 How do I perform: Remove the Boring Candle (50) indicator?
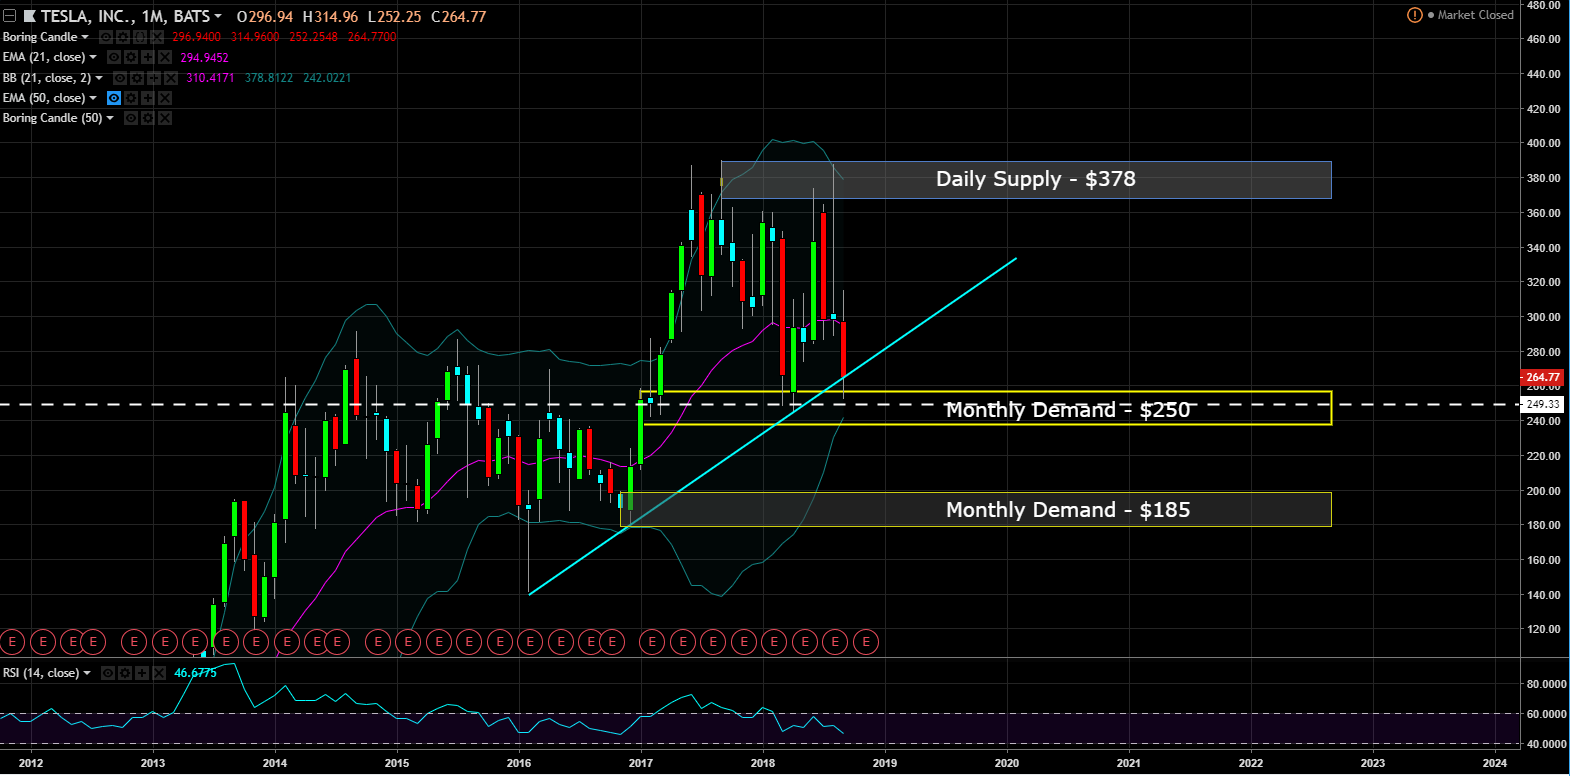165,118
